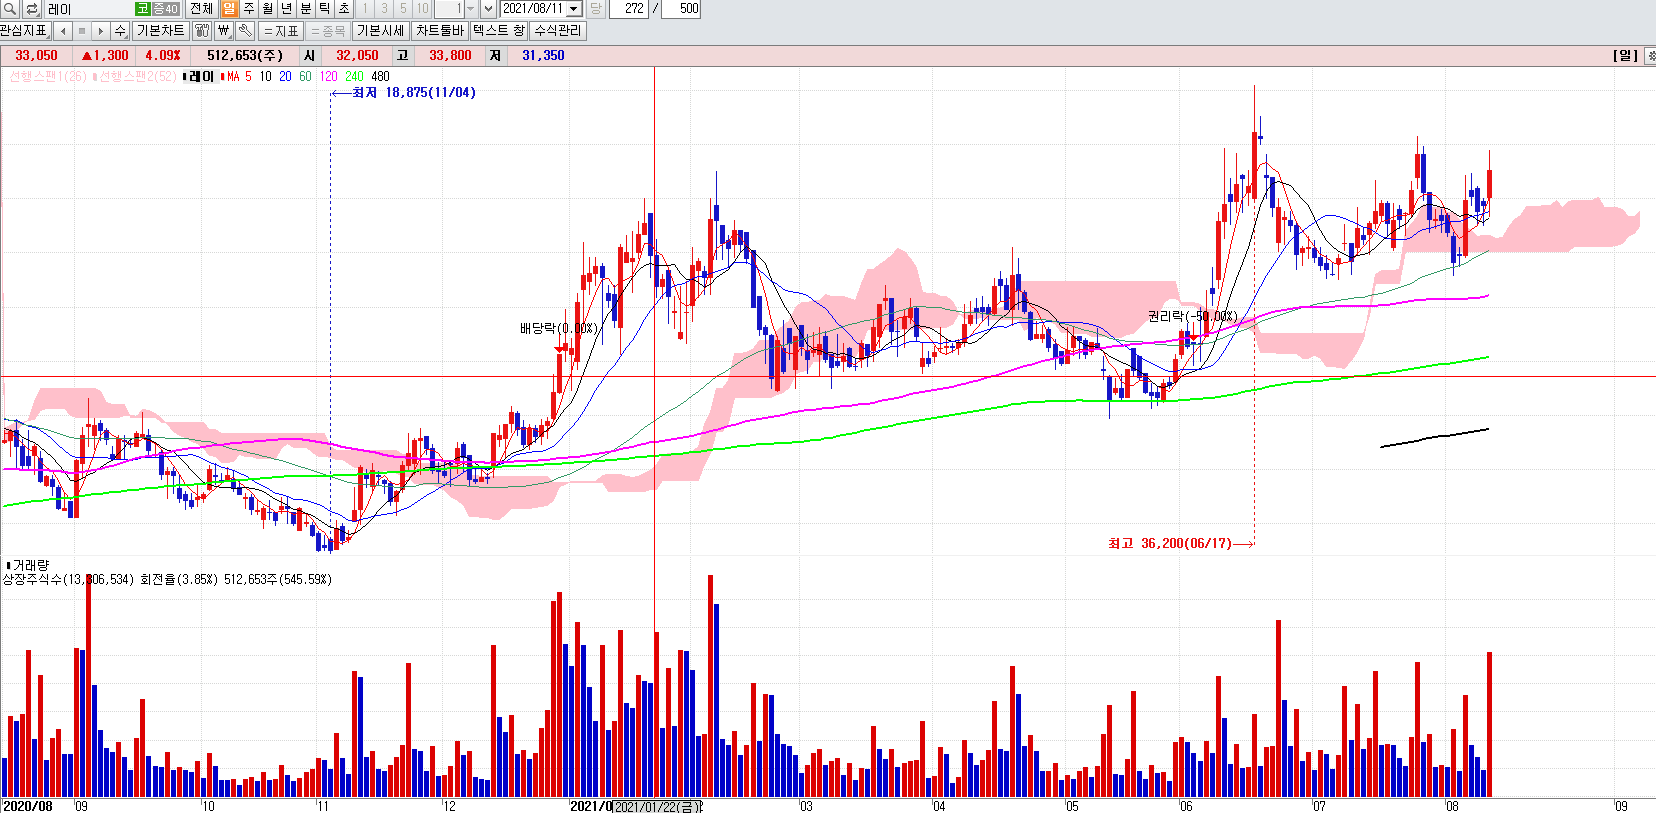Click the high price value 33,800
This screenshot has width=1656, height=813.
point(450,56)
